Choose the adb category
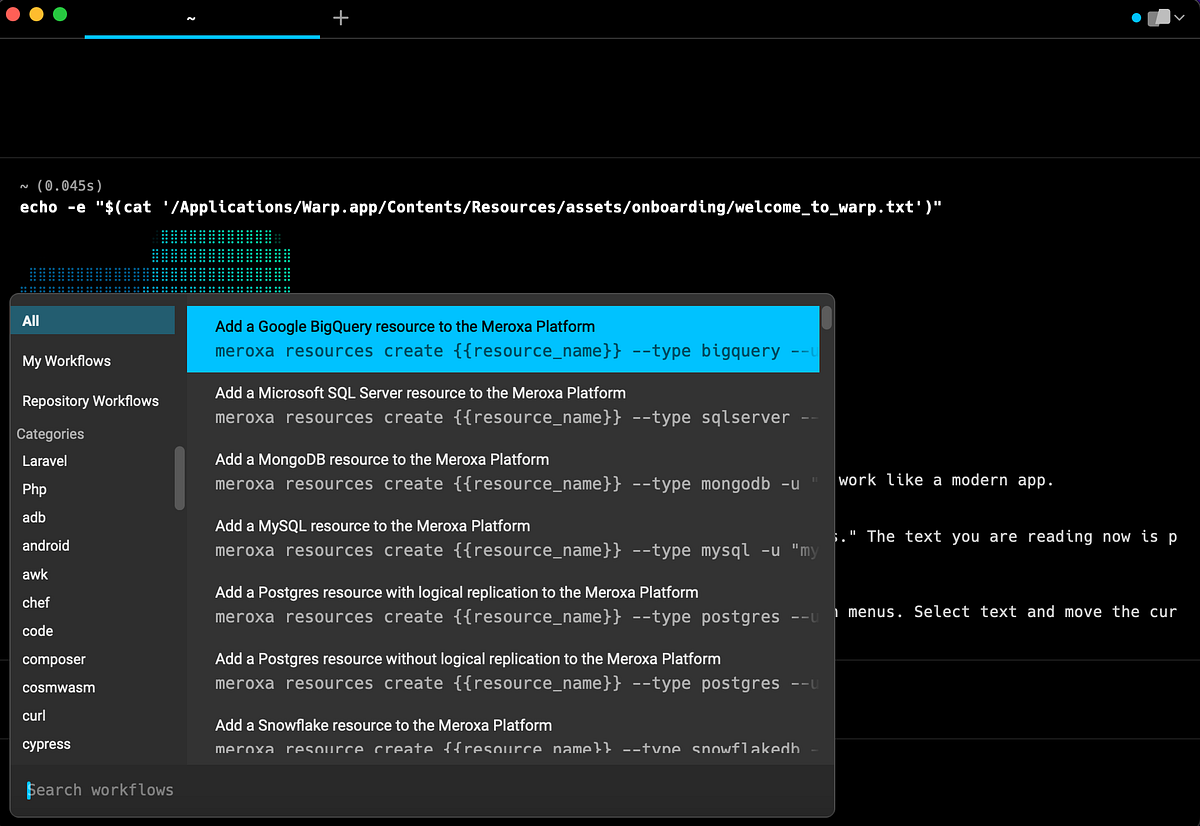 pyautogui.click(x=33, y=517)
